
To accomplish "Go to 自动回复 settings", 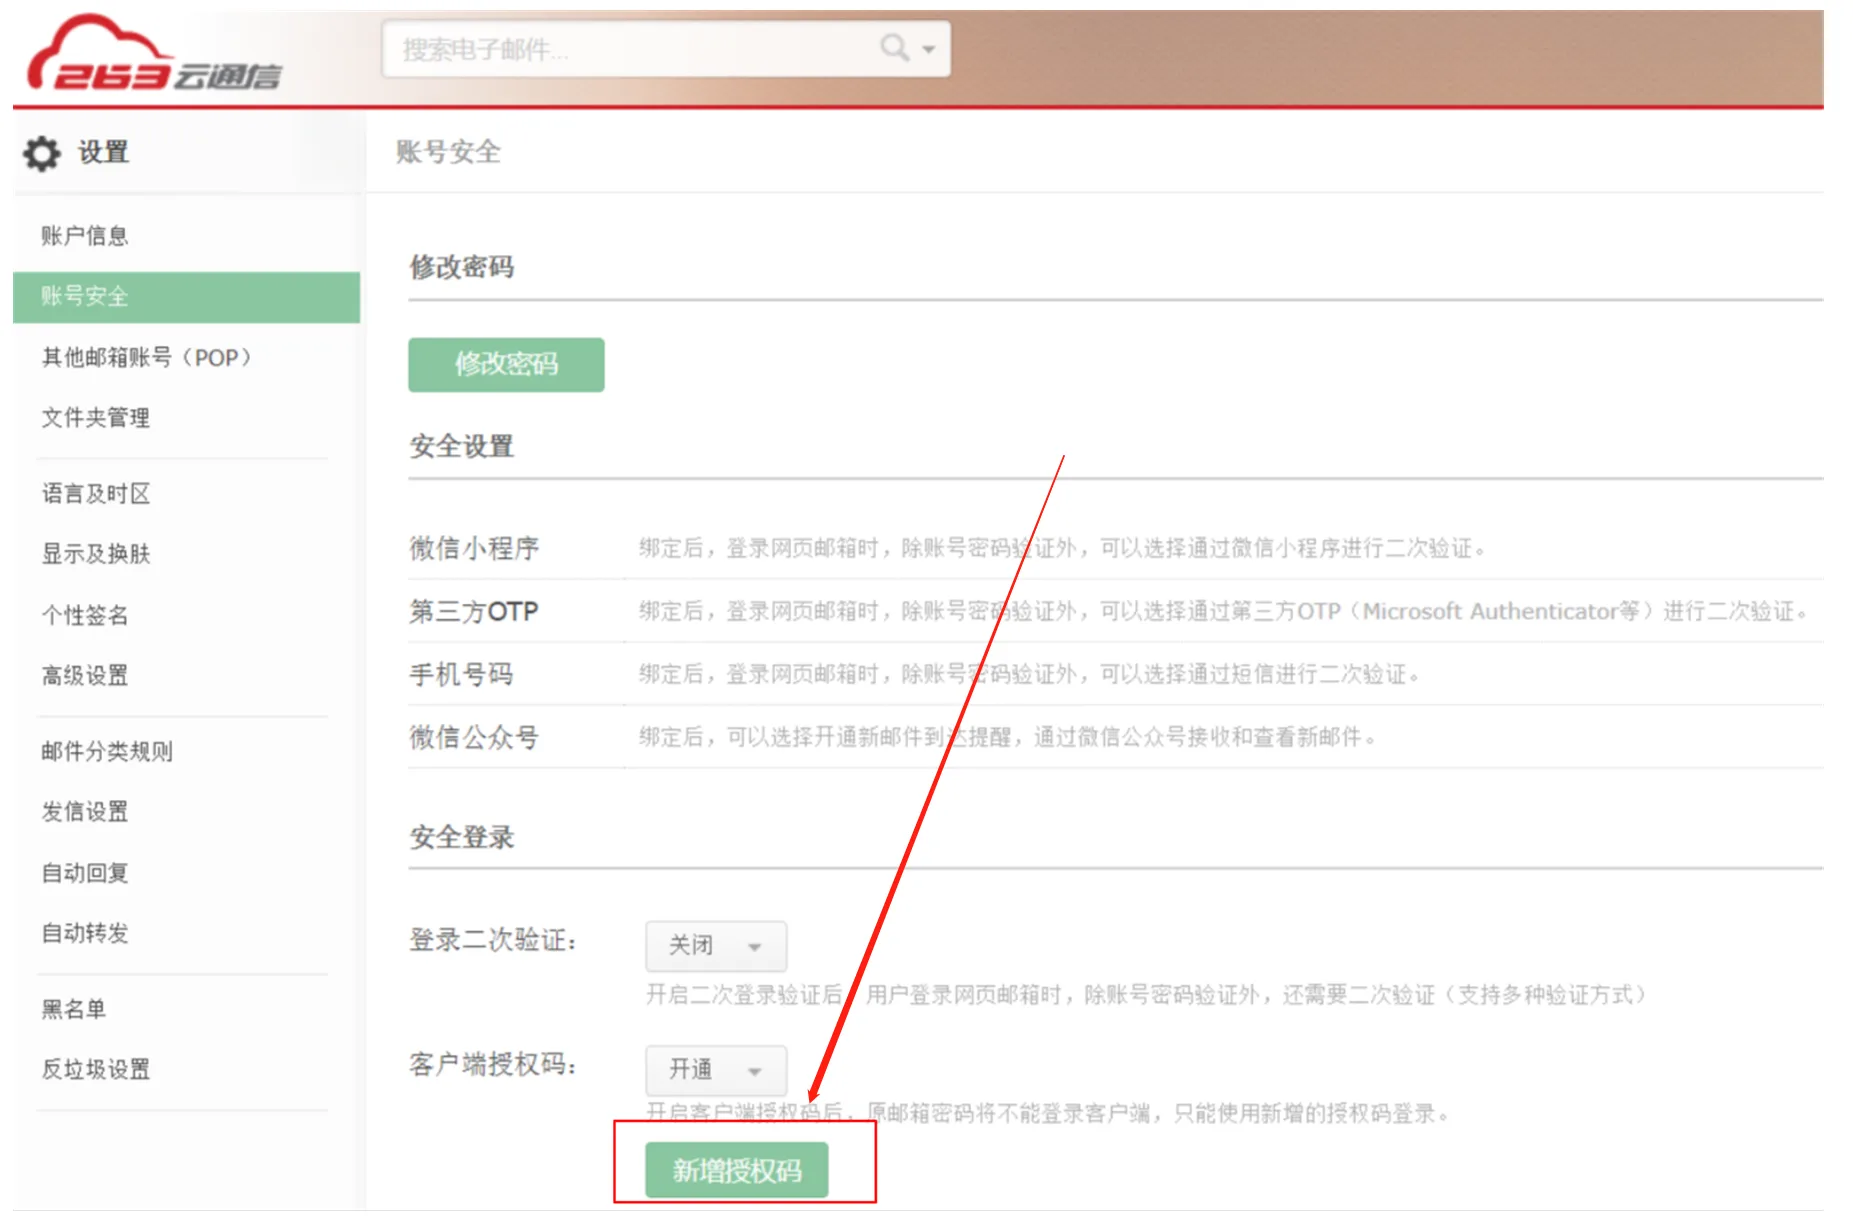I will (85, 873).
